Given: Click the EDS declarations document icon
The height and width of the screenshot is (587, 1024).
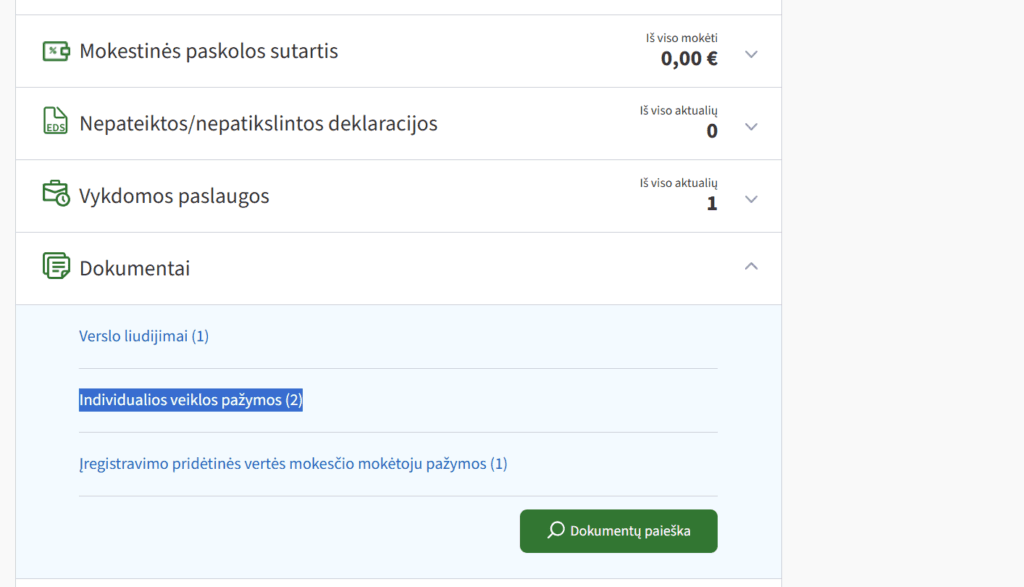Looking at the screenshot, I should point(54,123).
